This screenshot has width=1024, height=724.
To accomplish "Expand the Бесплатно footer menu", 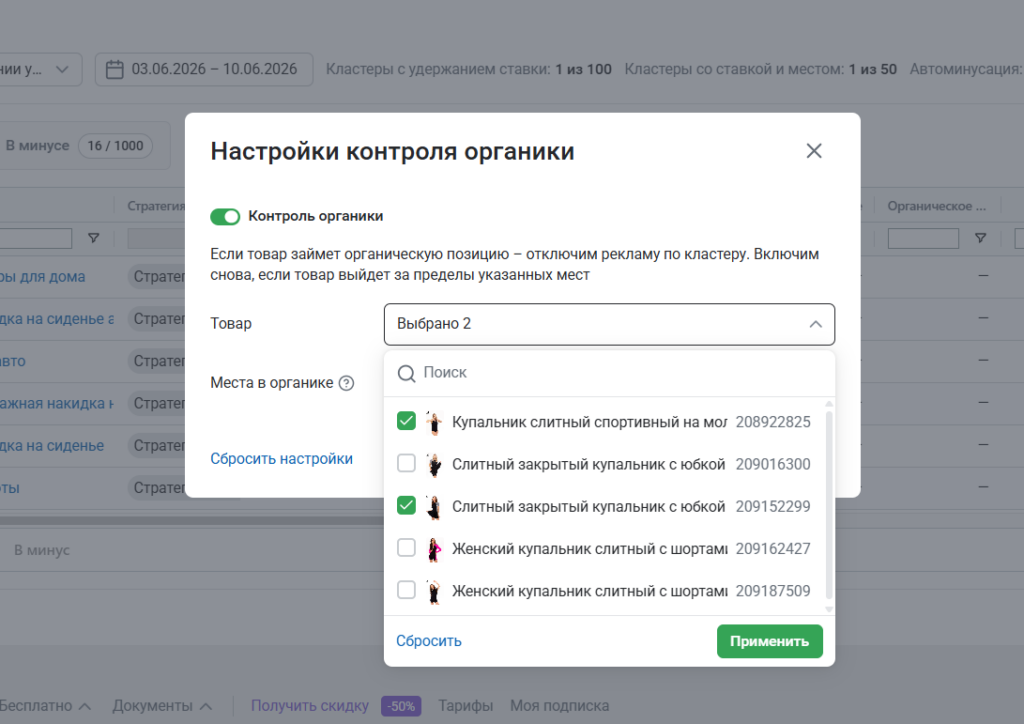I will (45, 706).
